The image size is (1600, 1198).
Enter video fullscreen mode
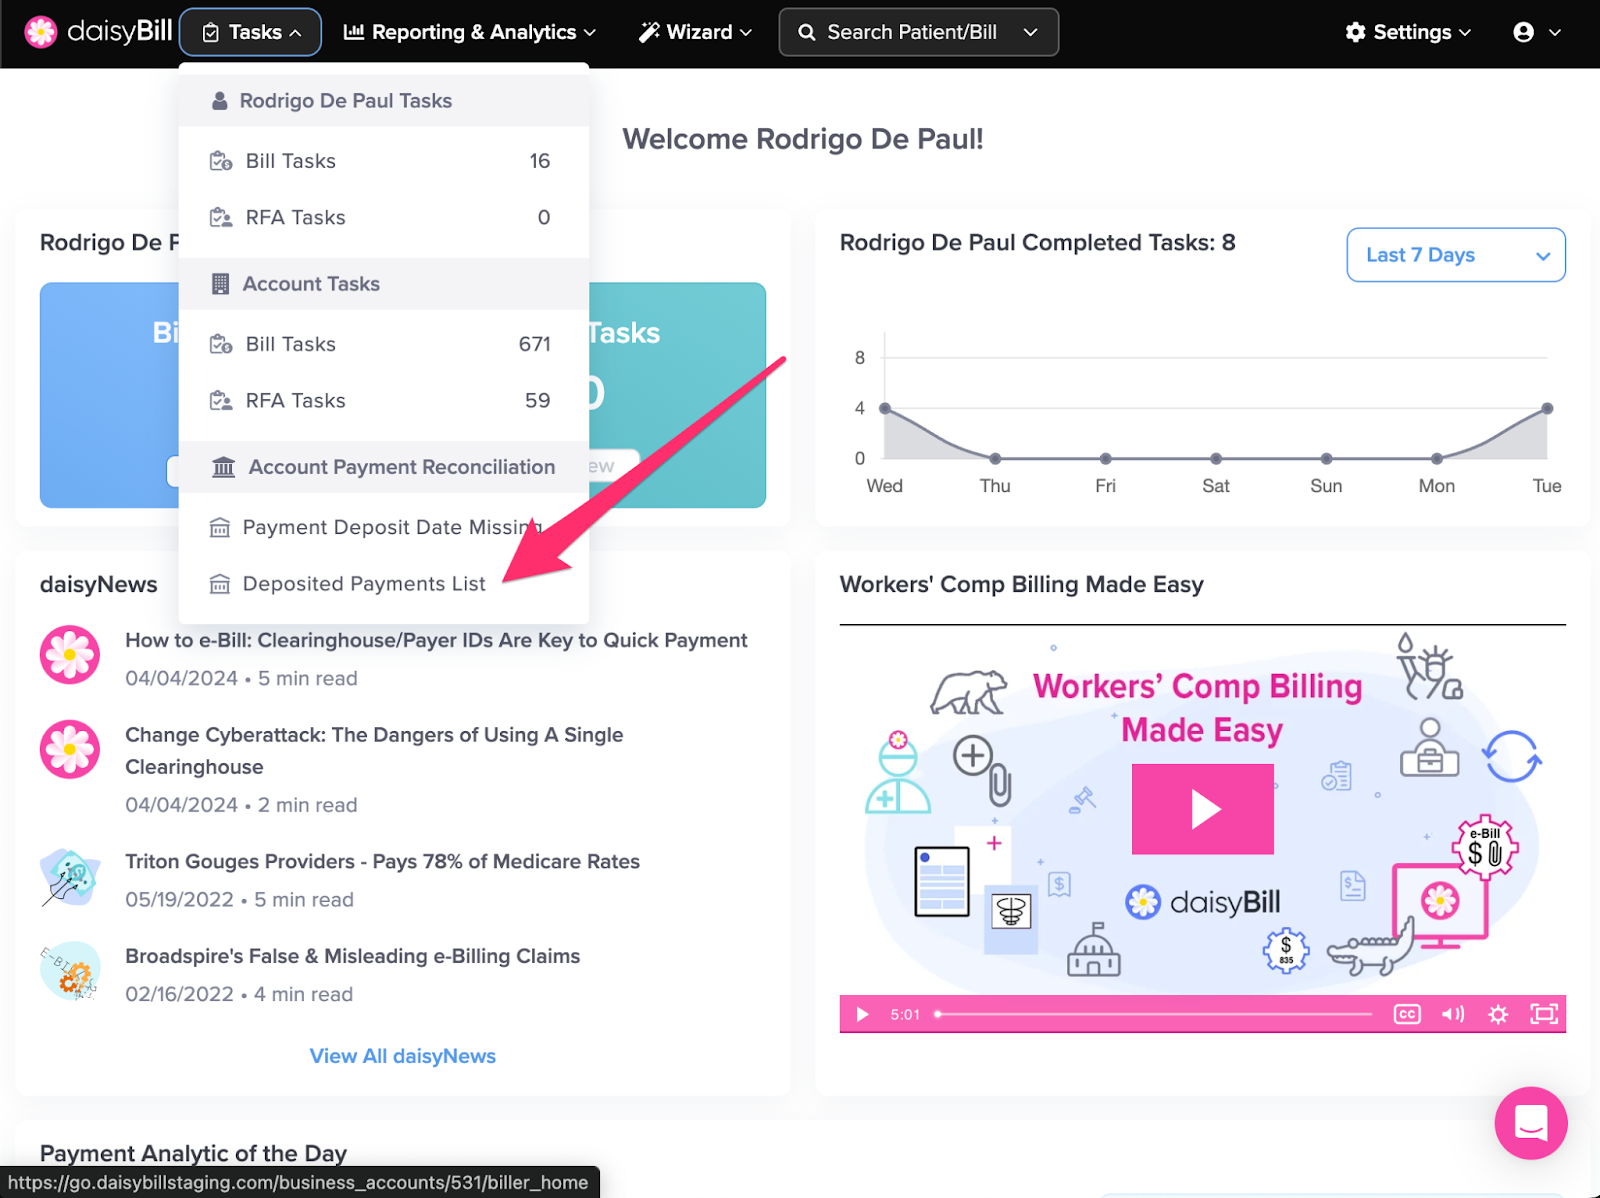1544,1014
